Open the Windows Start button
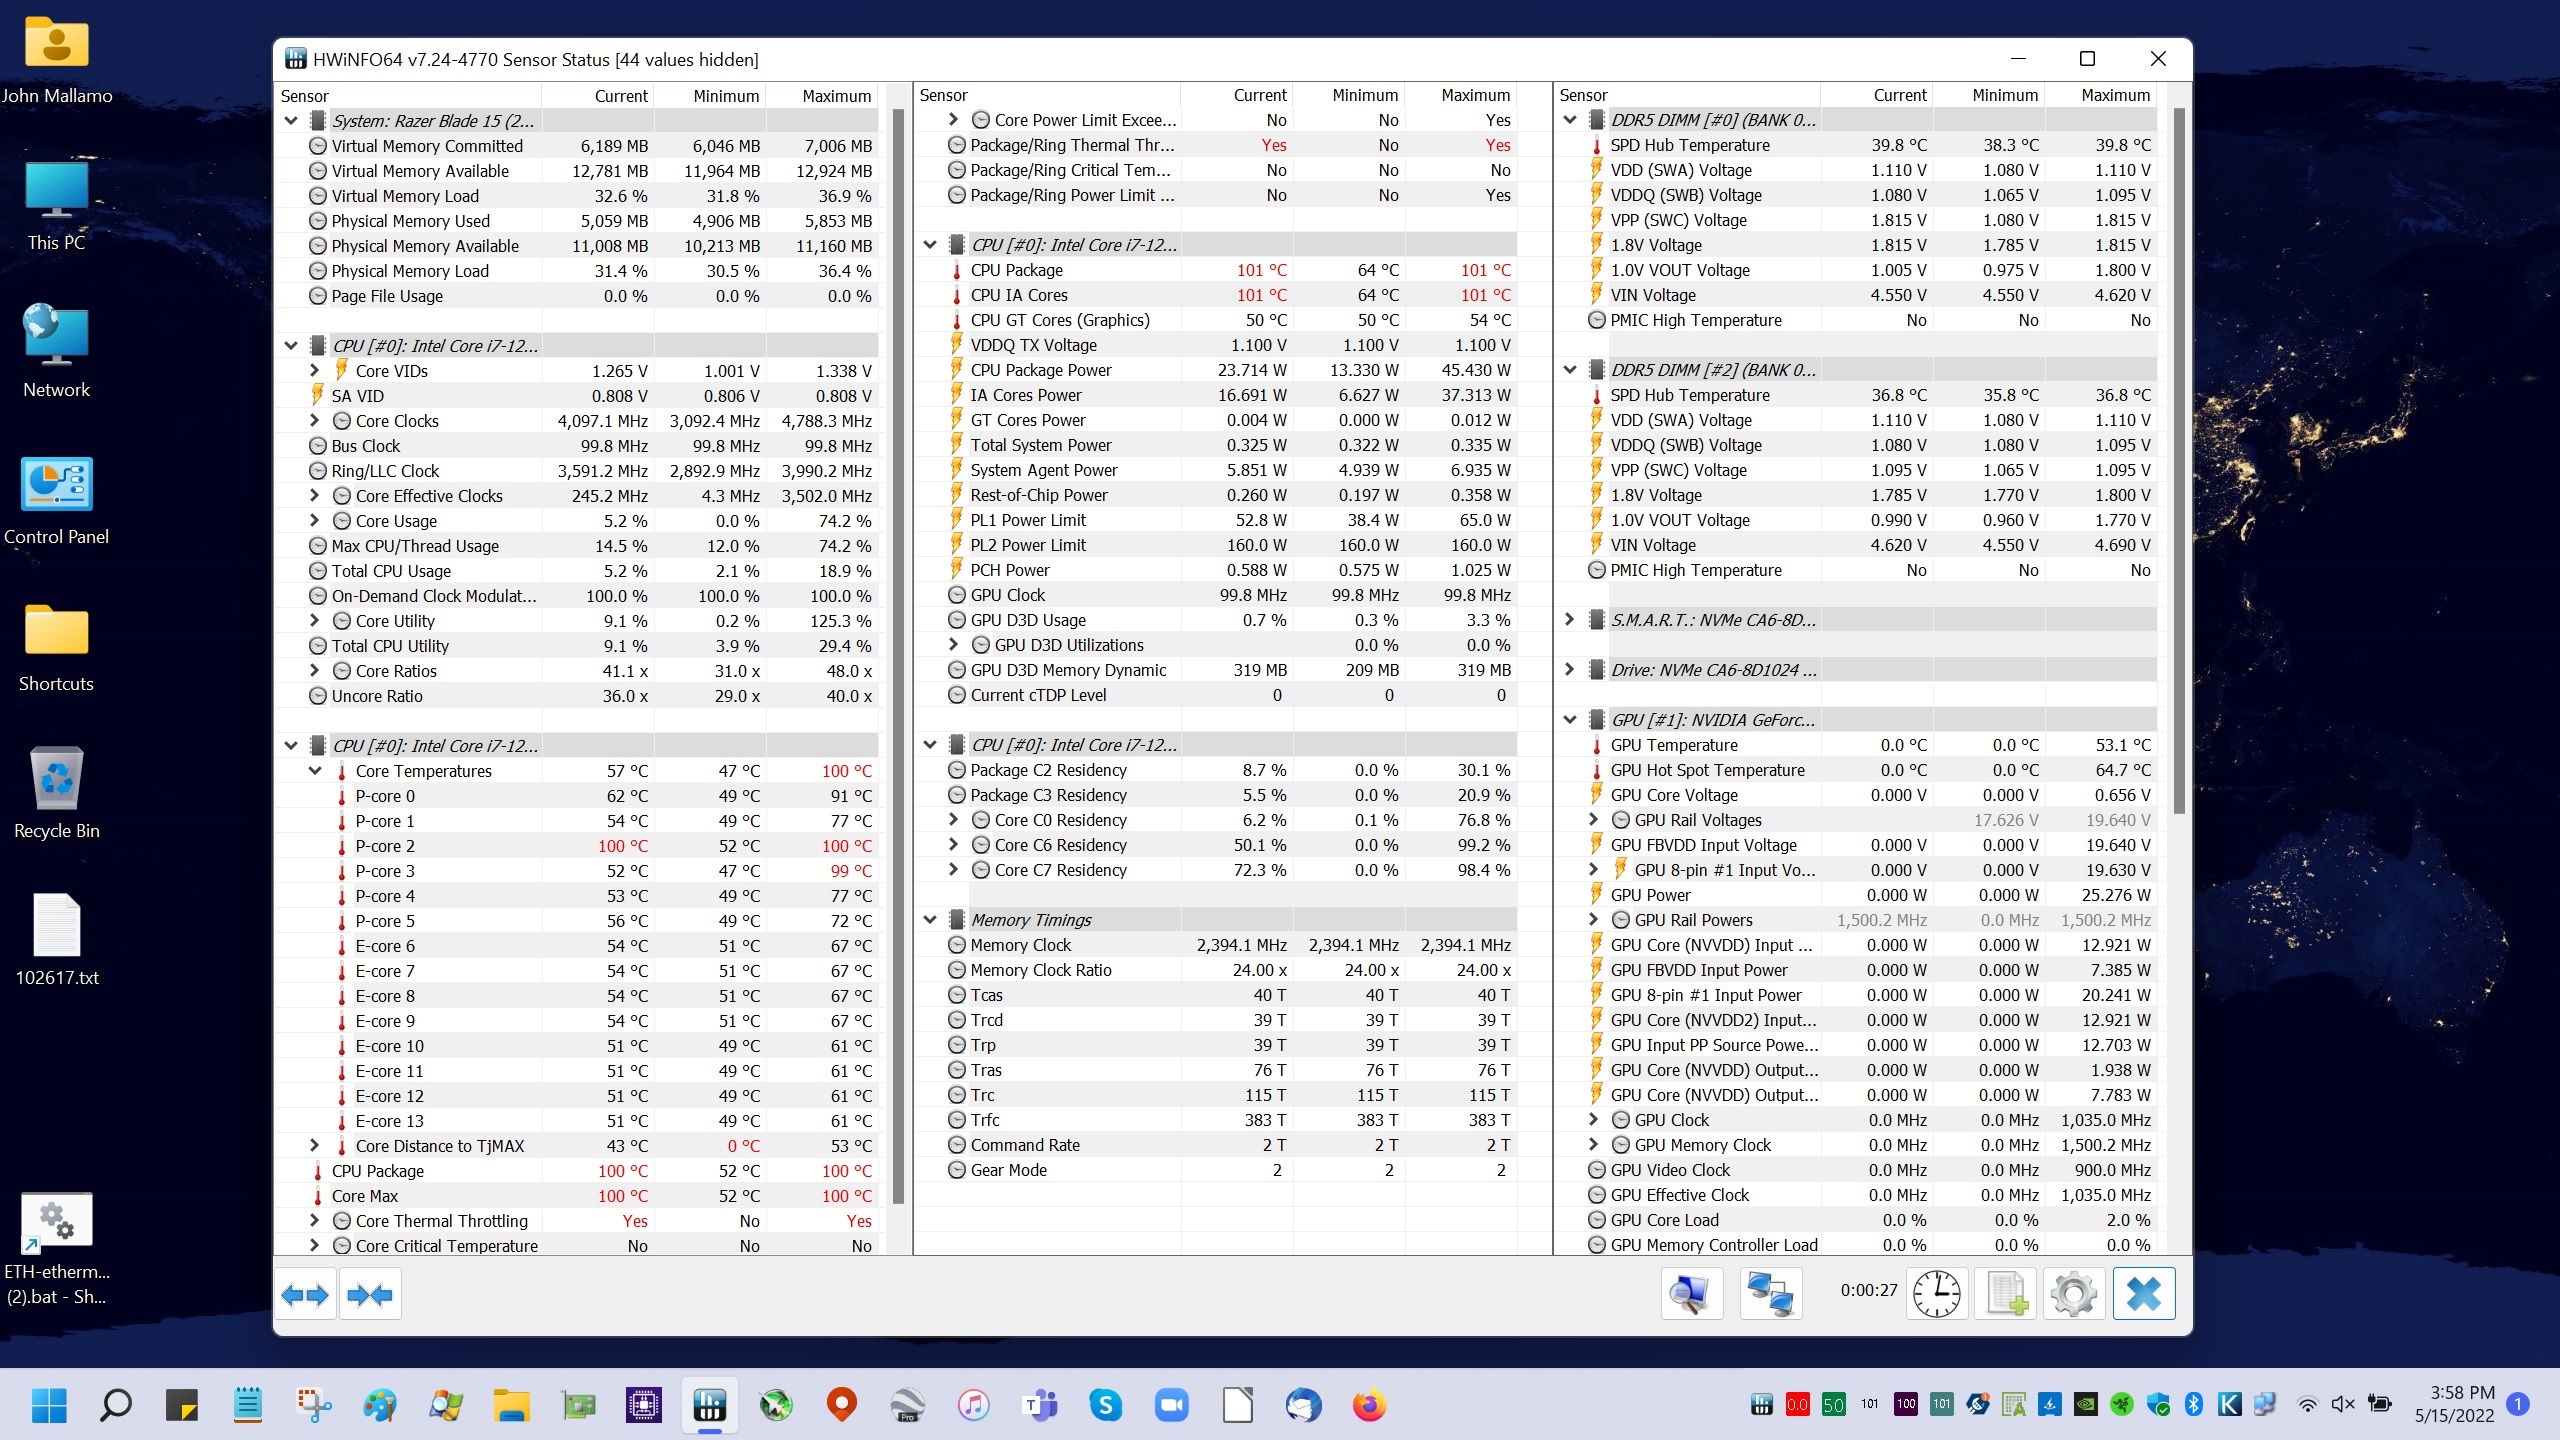The width and height of the screenshot is (2560, 1440). pos(49,1405)
